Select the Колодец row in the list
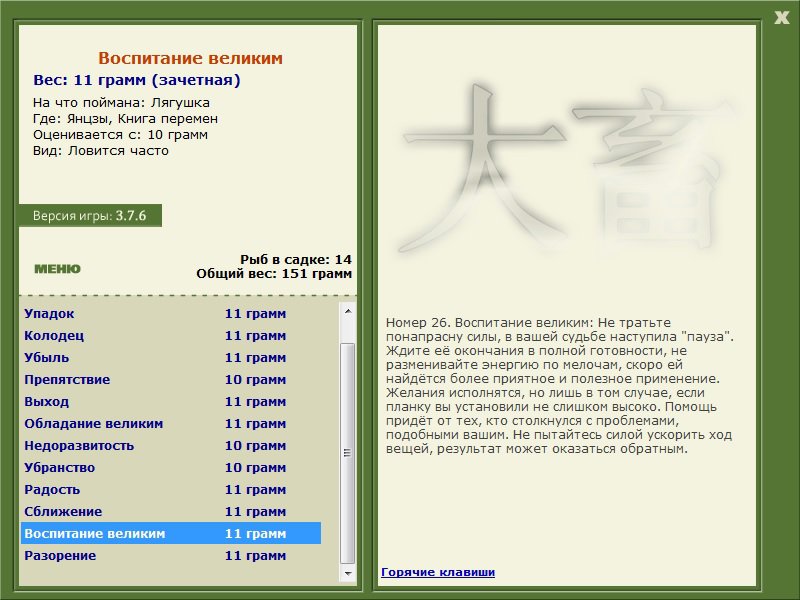Viewport: 800px width, 600px height. 170,335
